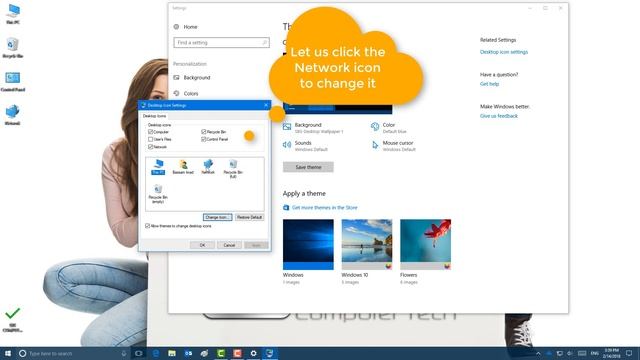Open Outlook from the taskbar
This screenshot has width=640, height=360.
(x=188, y=353)
